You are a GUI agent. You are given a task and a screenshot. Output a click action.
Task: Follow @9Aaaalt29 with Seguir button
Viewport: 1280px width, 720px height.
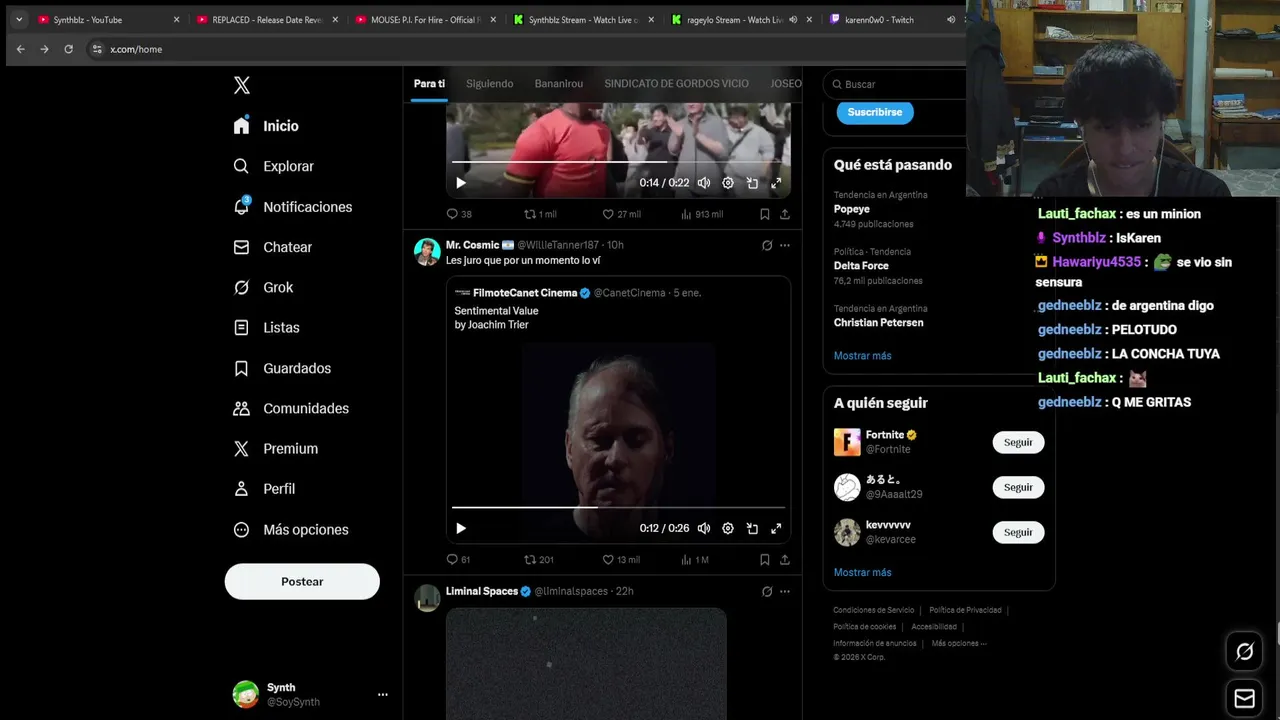1018,487
